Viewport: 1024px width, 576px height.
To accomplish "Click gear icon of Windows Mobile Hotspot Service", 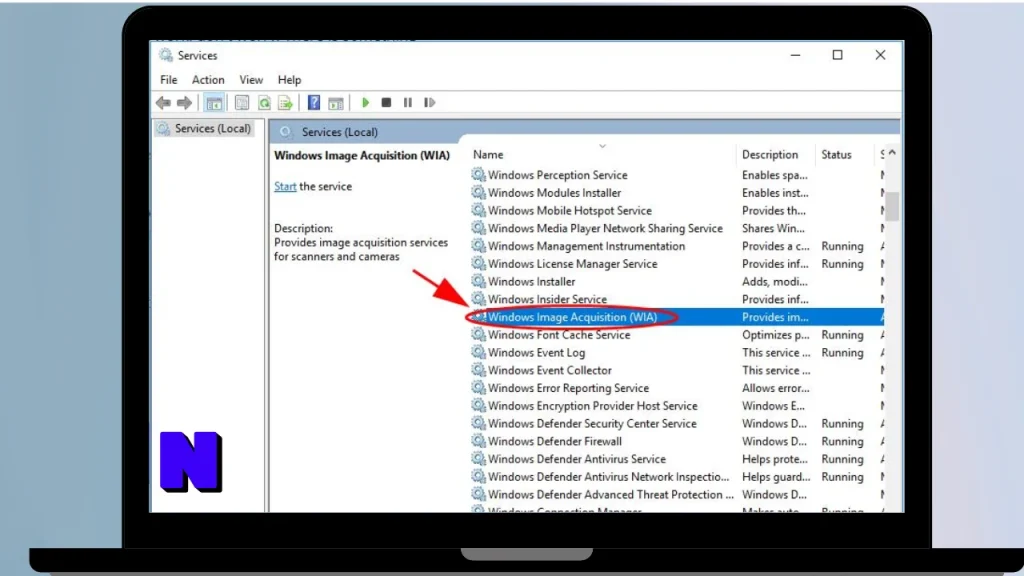I will tap(479, 210).
